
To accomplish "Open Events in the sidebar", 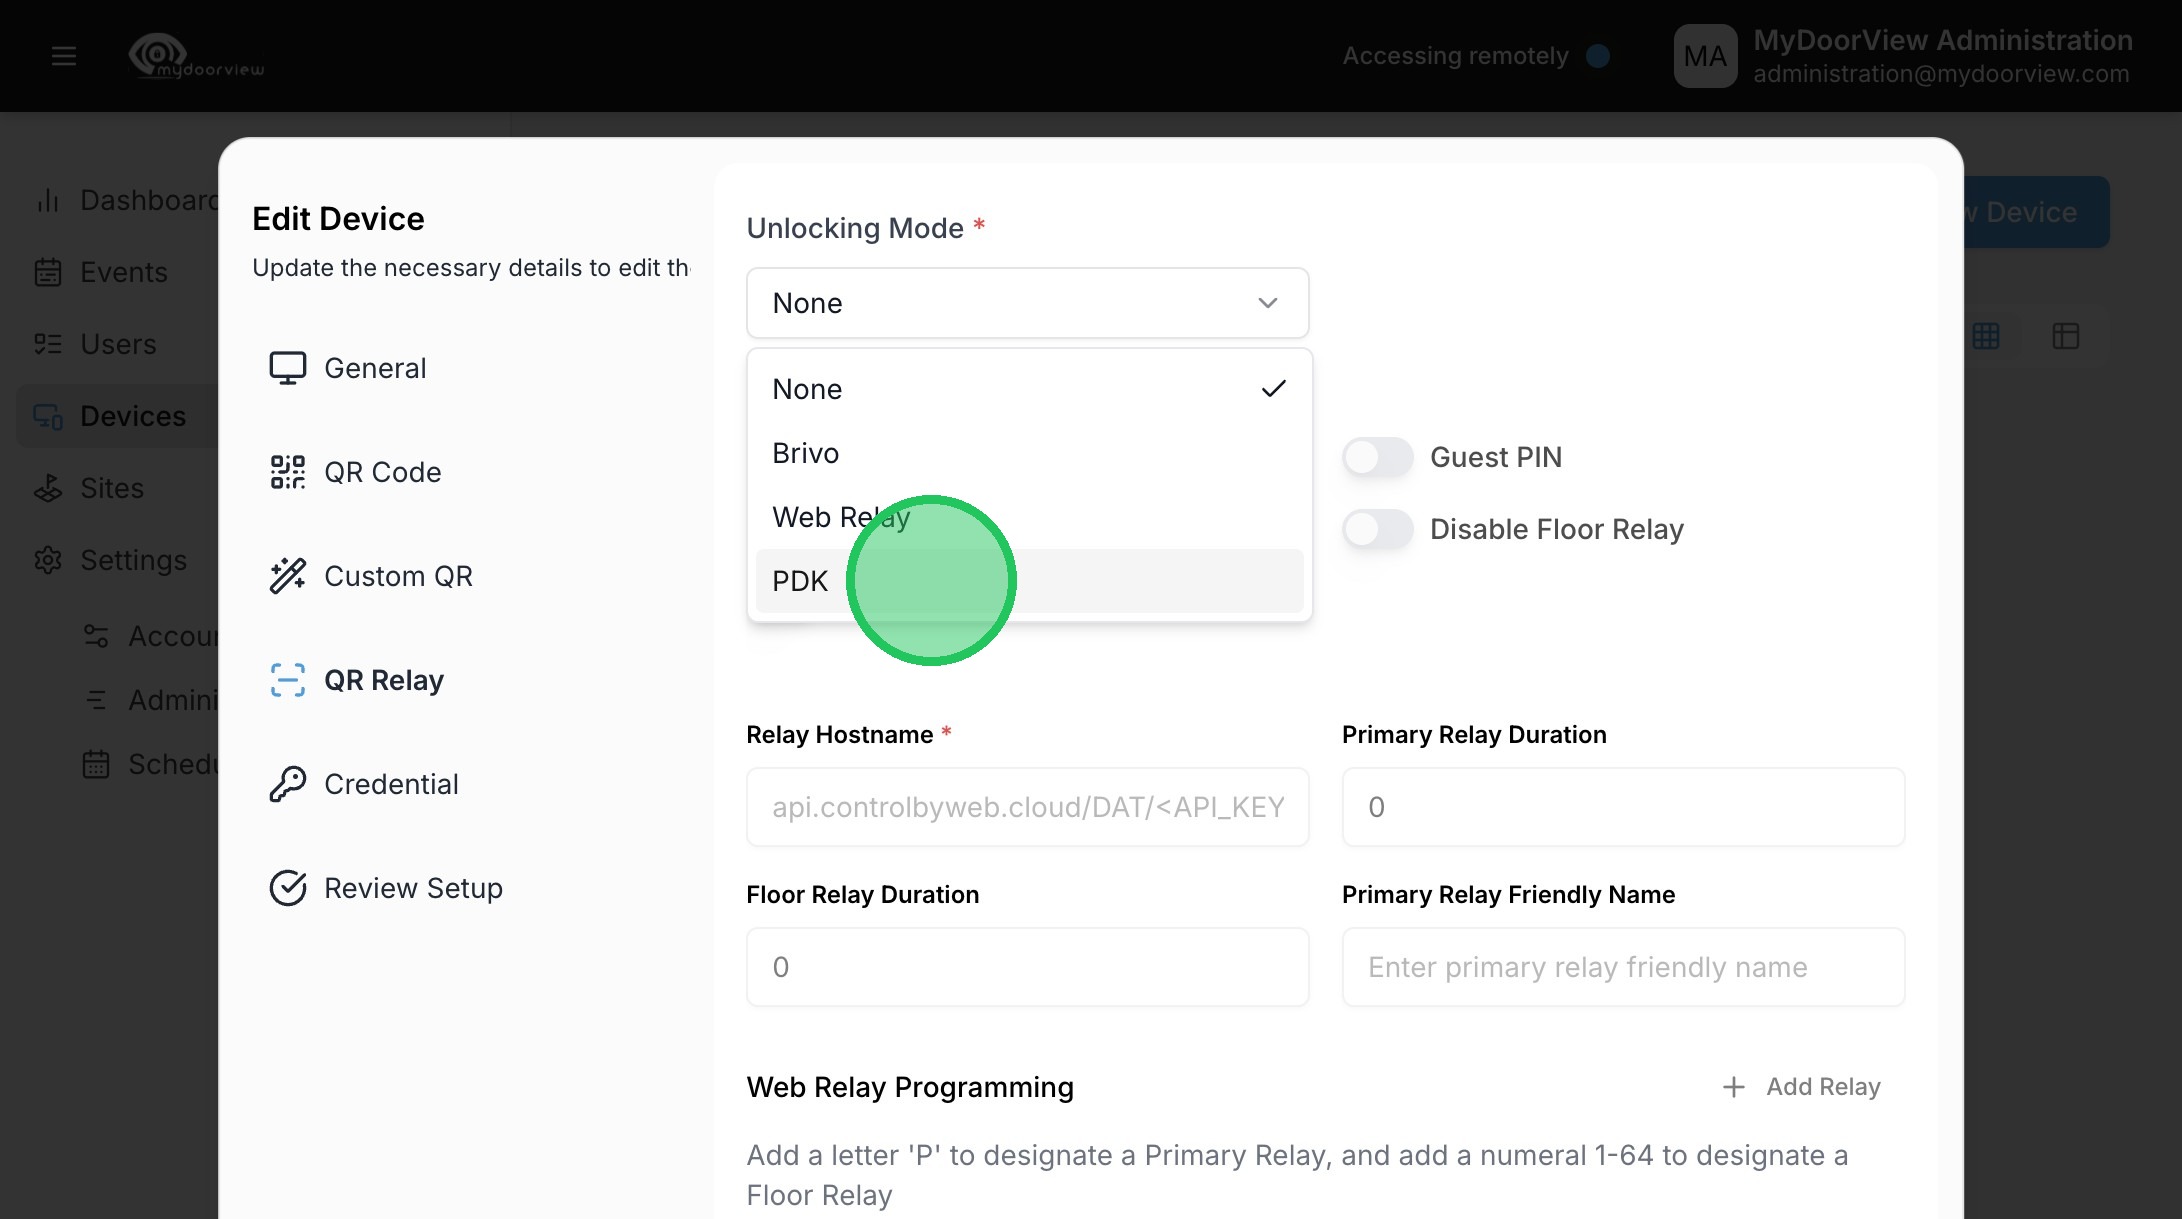I will (x=123, y=272).
